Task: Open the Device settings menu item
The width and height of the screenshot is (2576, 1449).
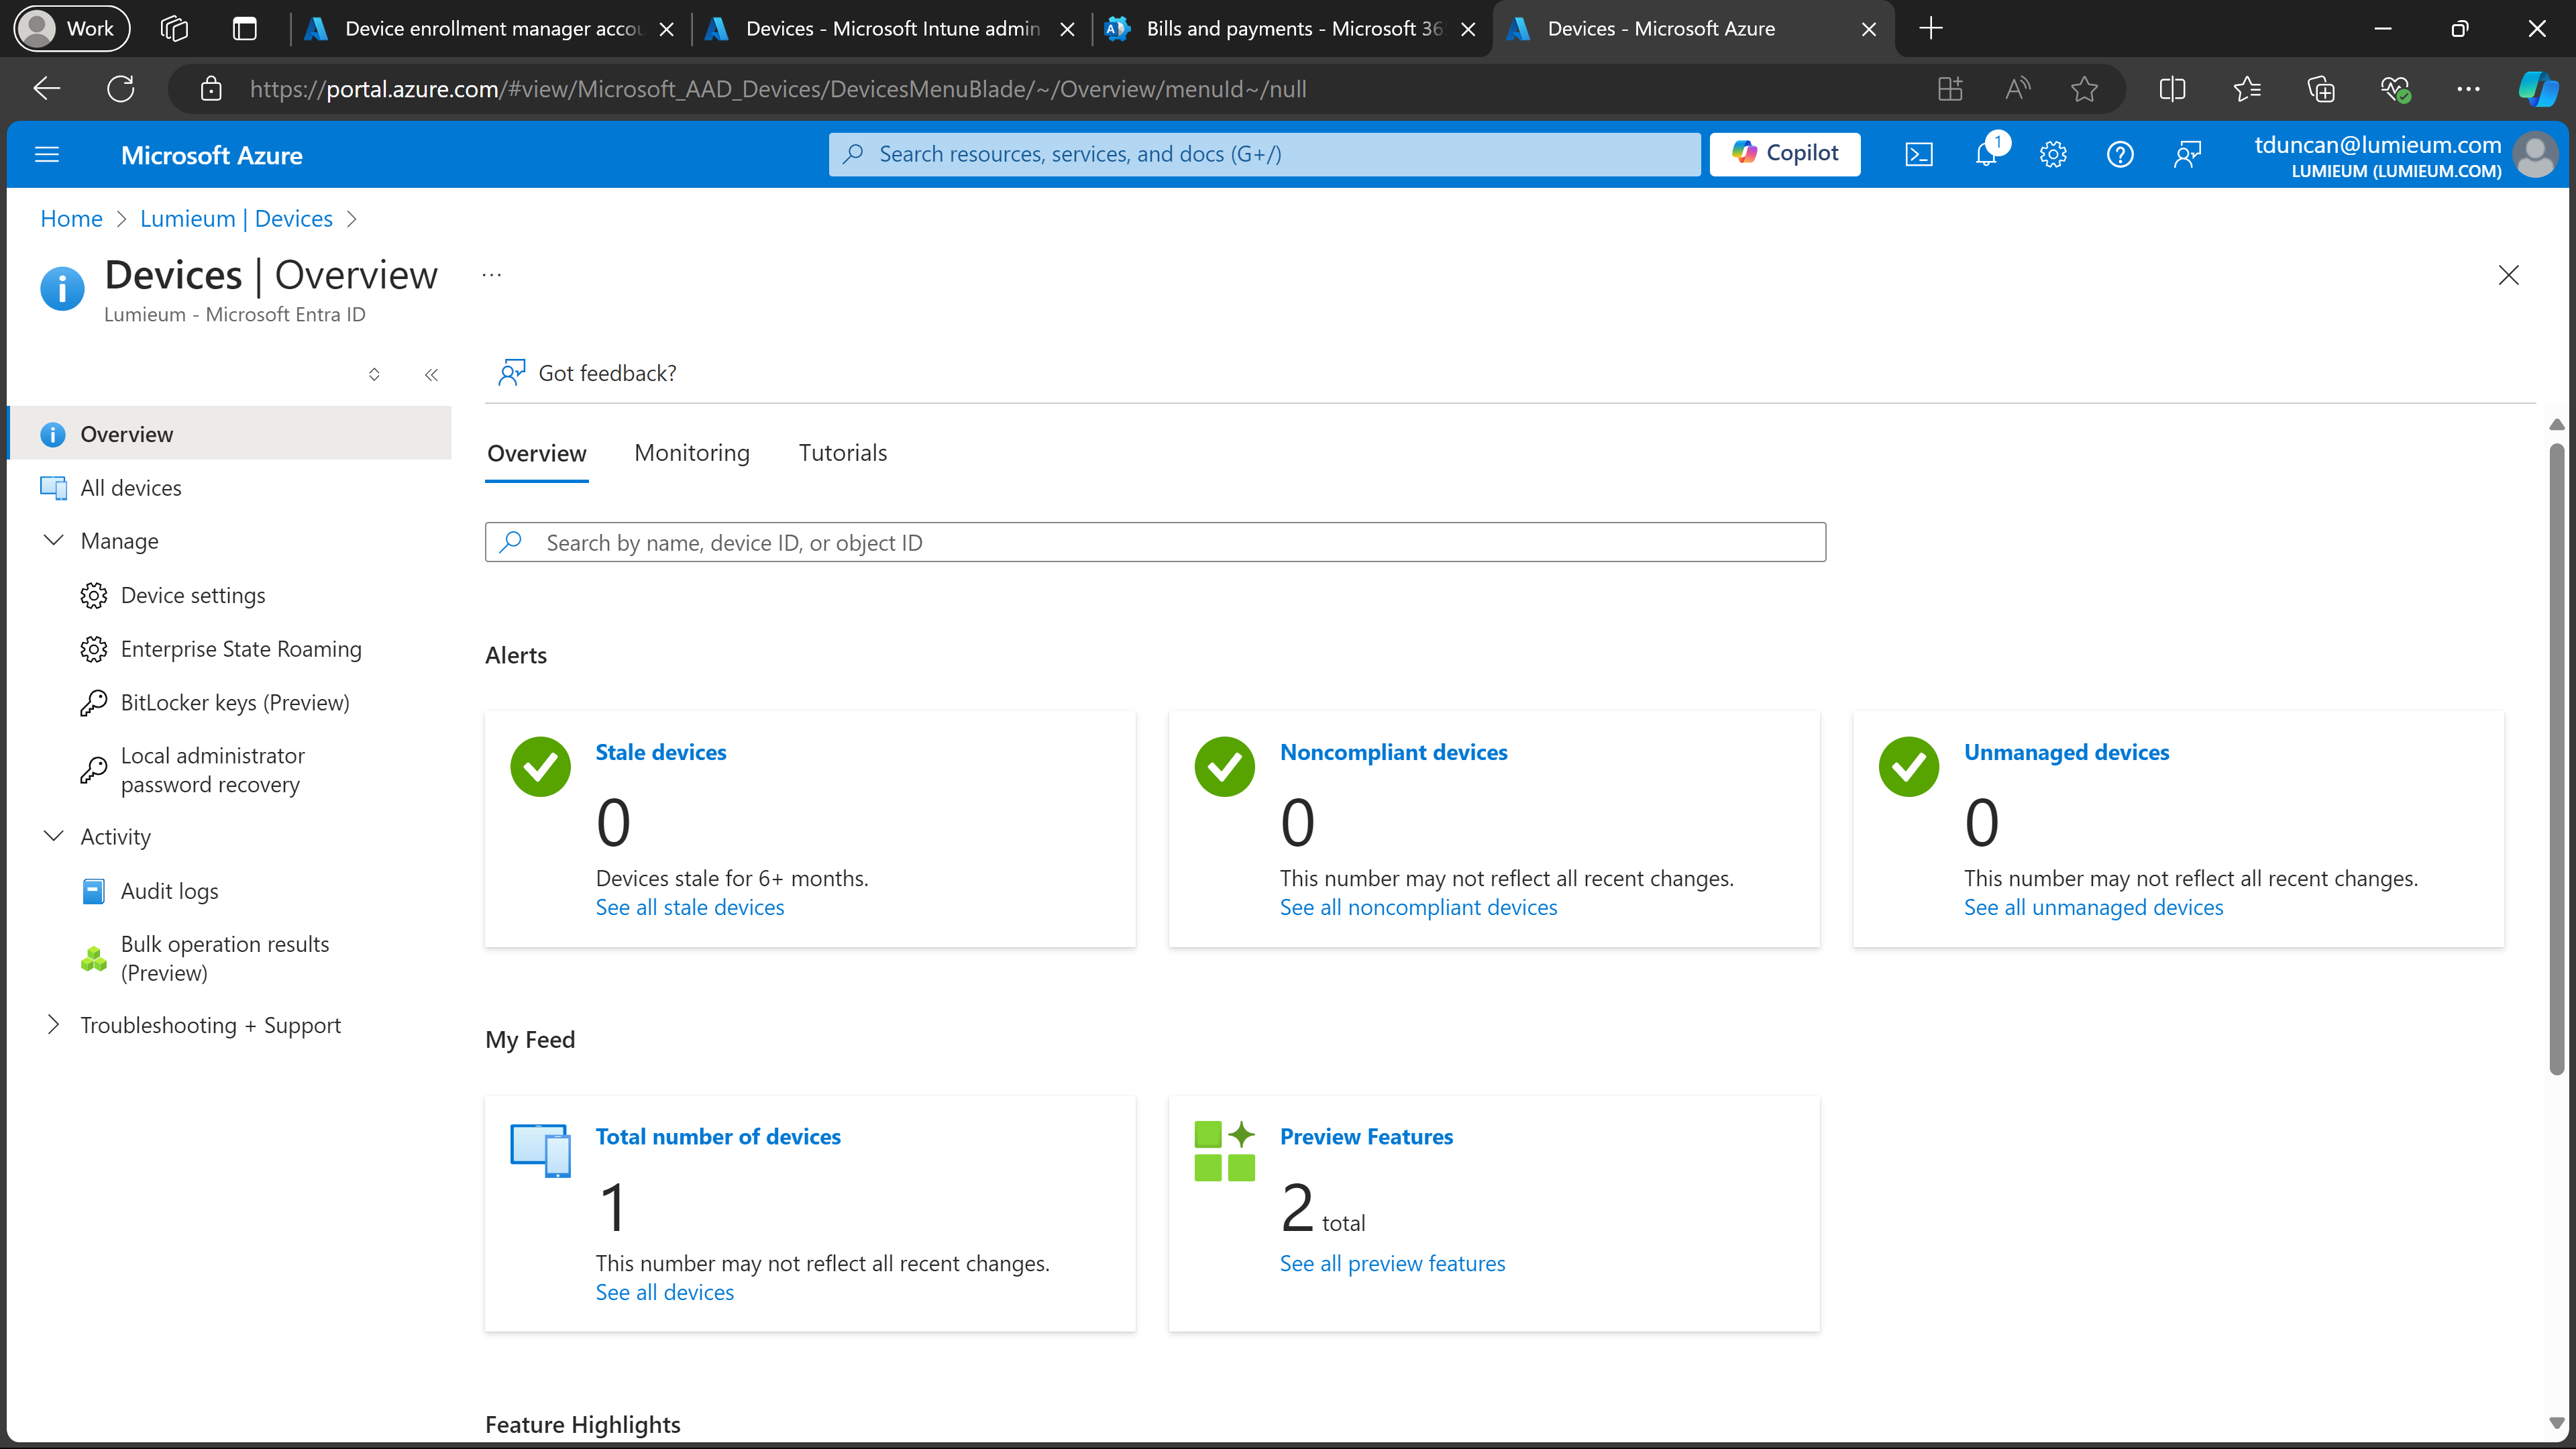Action: [x=192, y=596]
